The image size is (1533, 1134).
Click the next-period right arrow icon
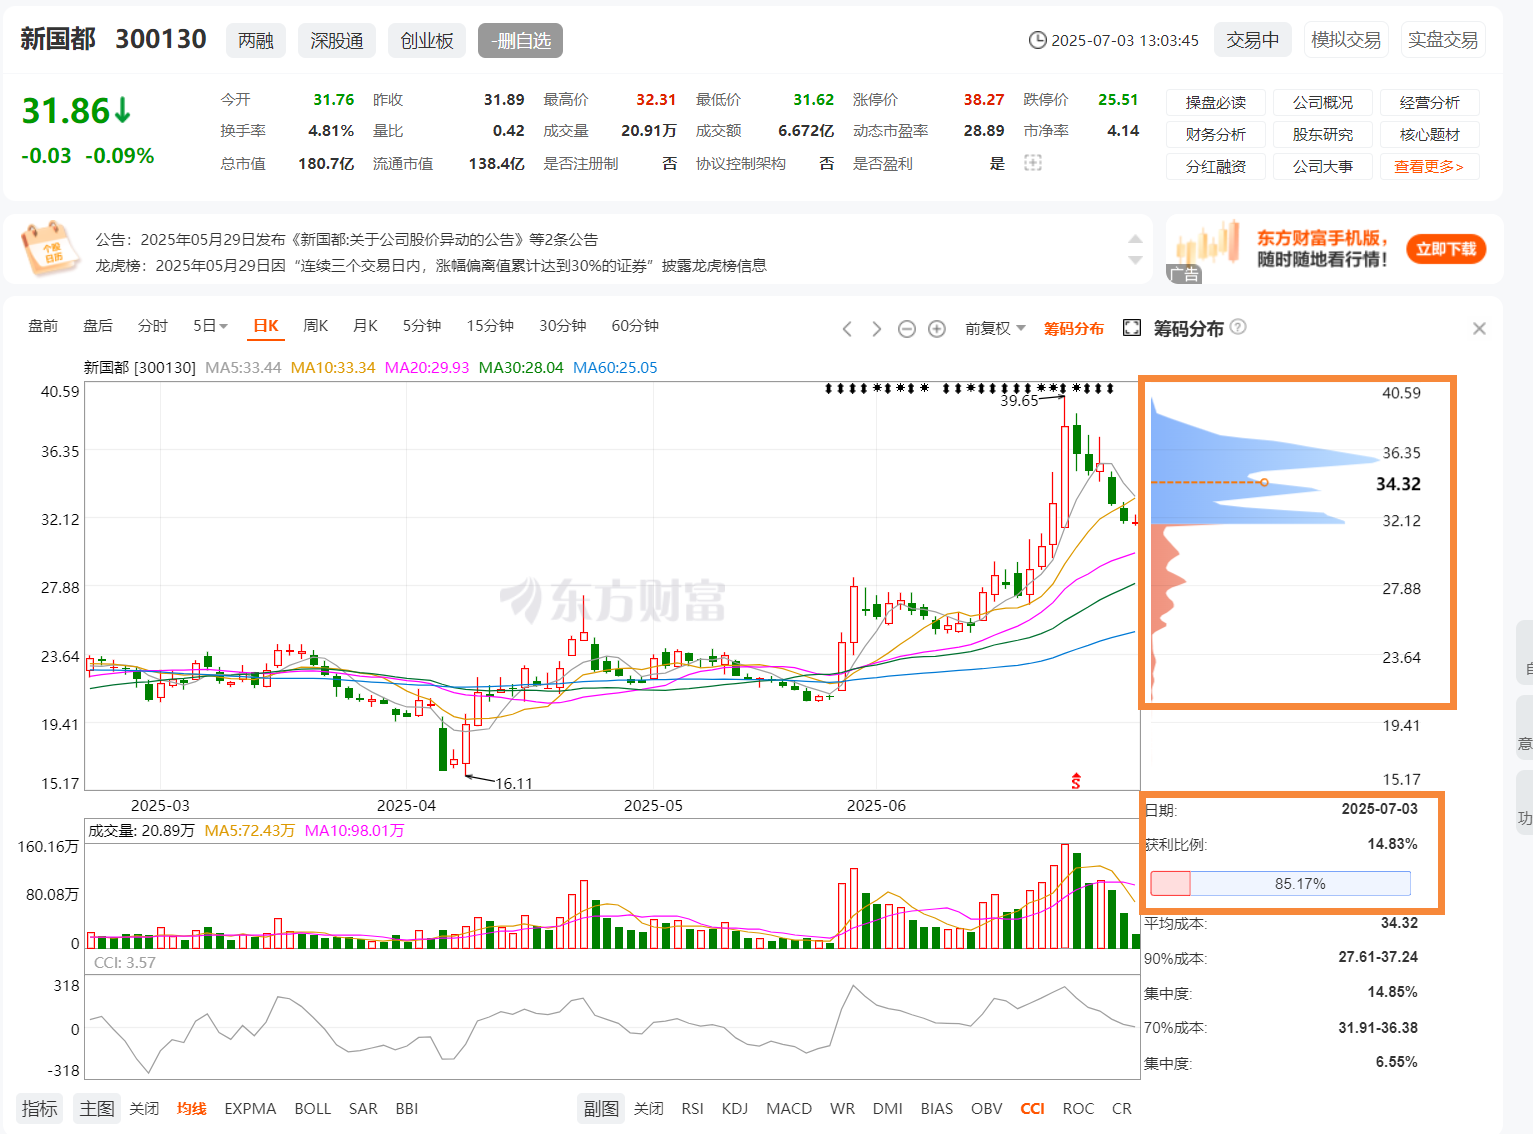(x=876, y=329)
